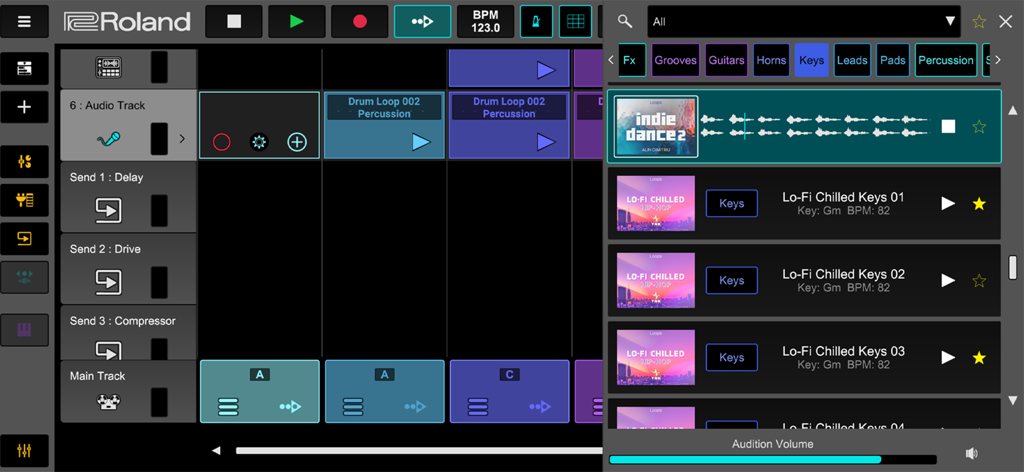The image size is (1024, 472).
Task: Play the blue Drum Loop 002 Percussion clip
Action: tap(421, 142)
